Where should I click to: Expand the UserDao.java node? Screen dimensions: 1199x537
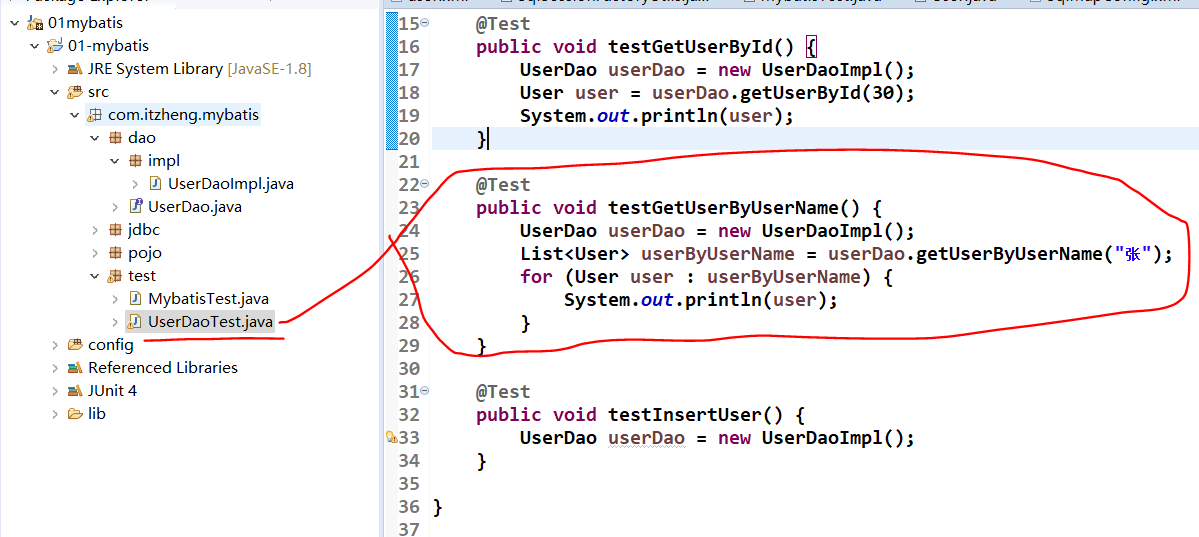click(115, 207)
